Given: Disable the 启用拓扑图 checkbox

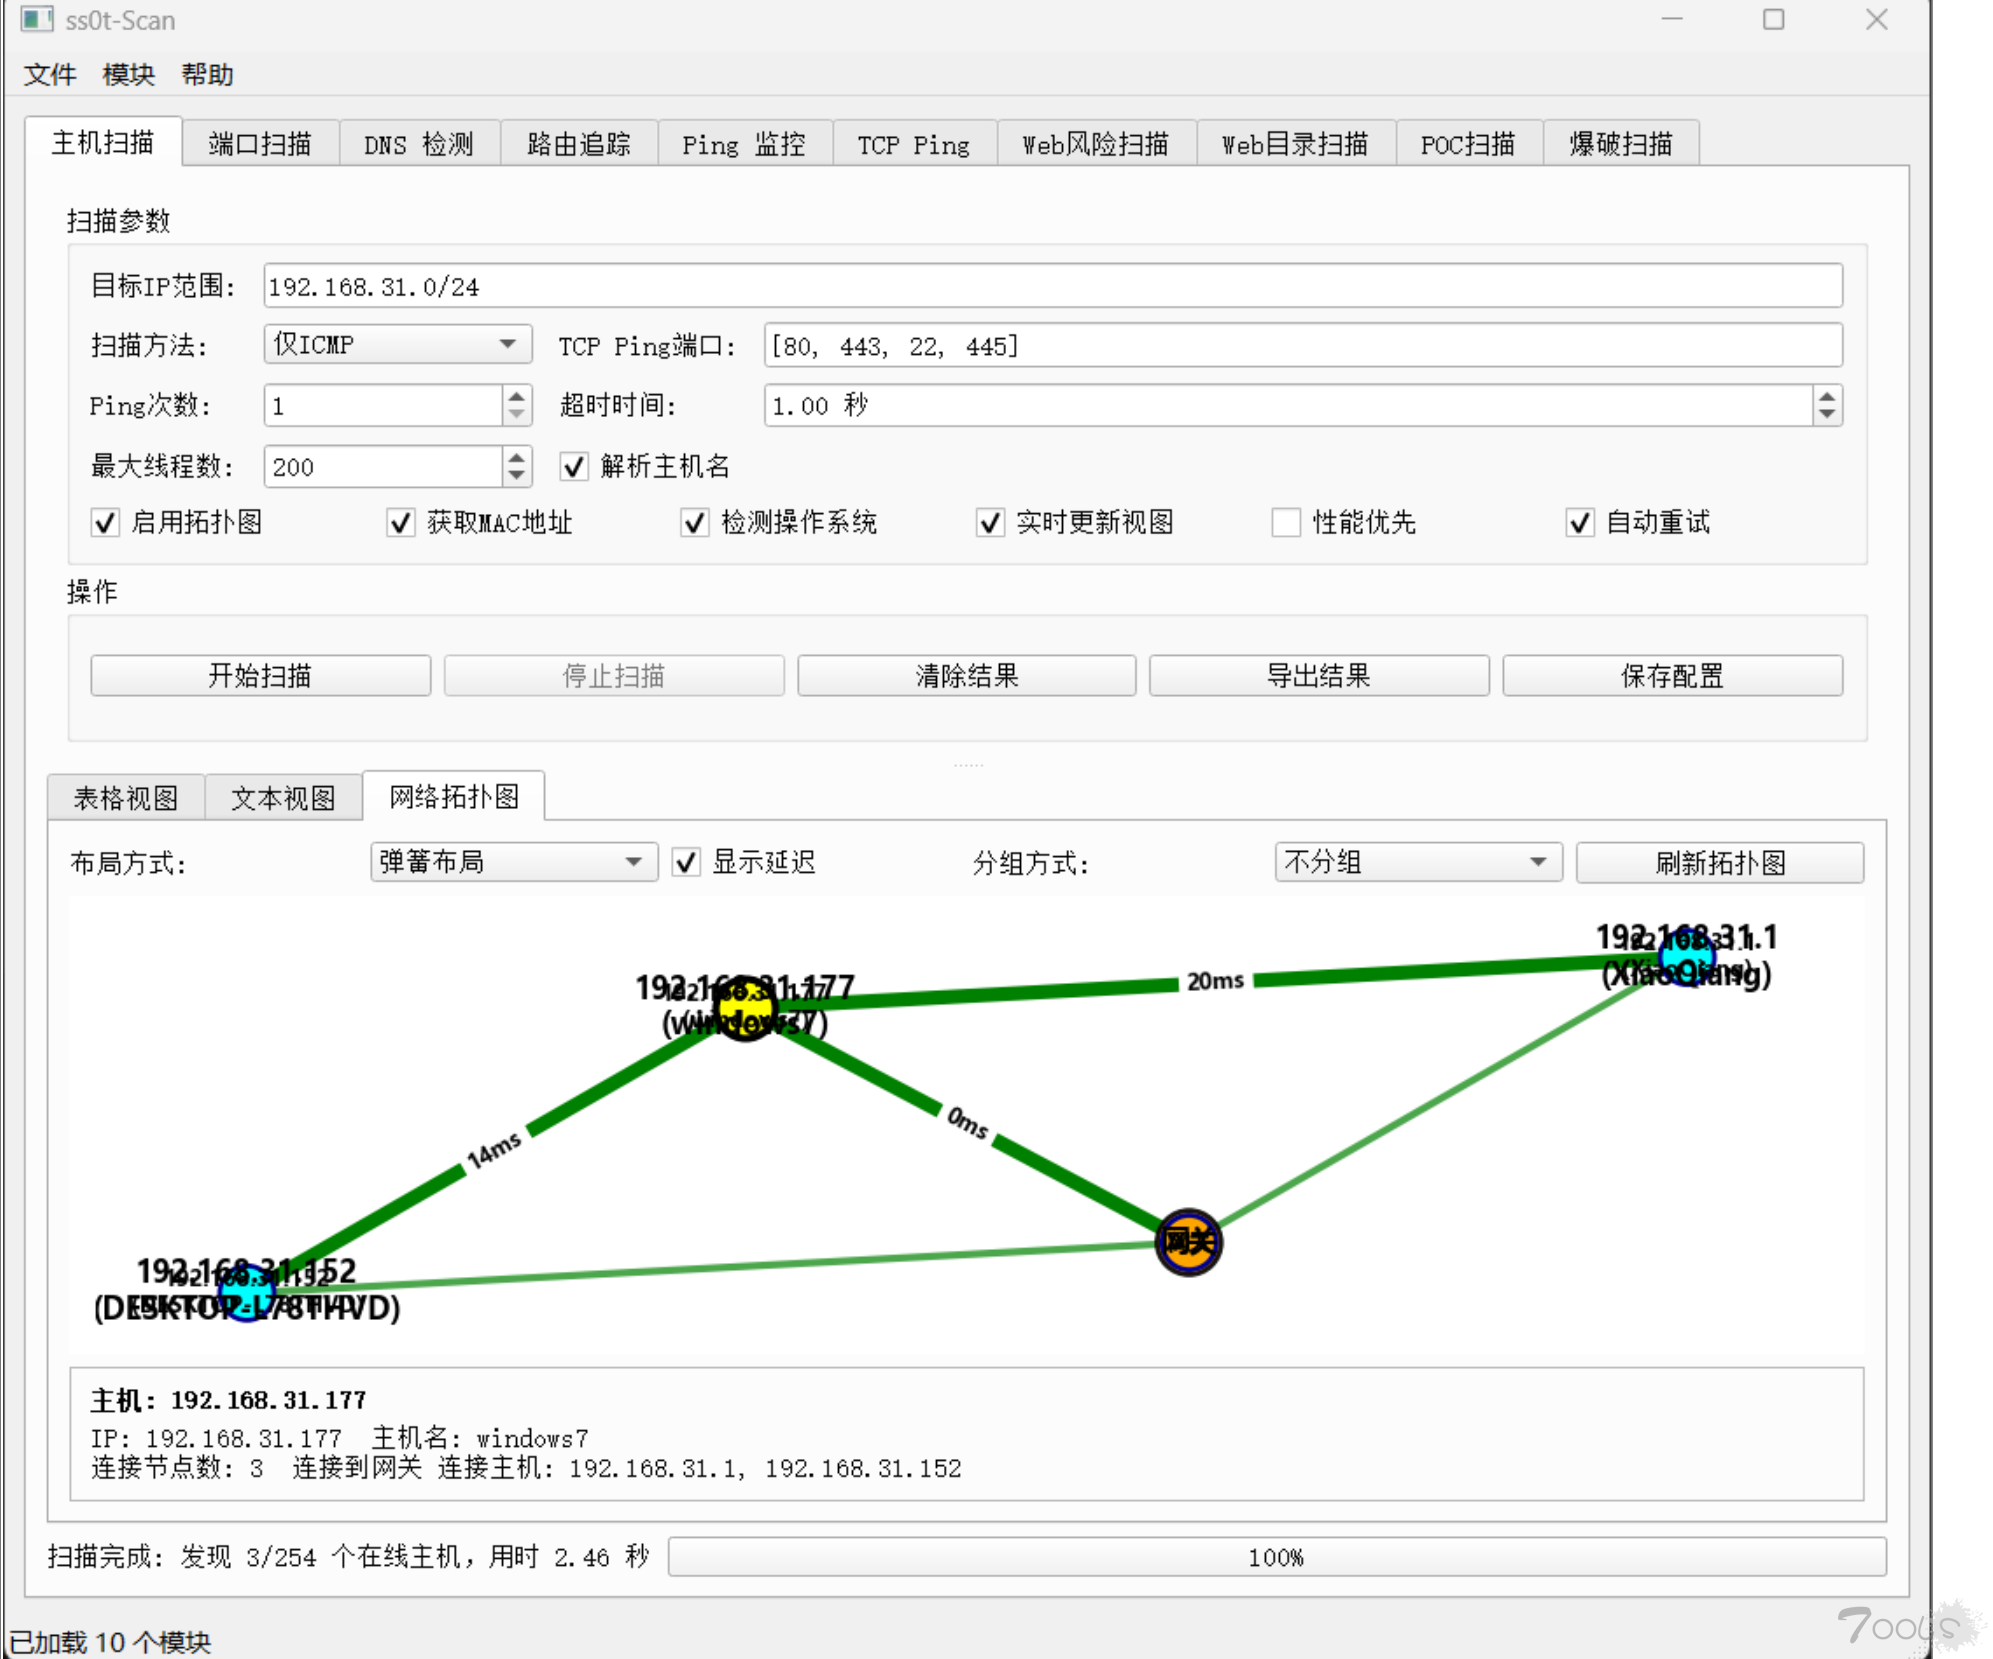Looking at the screenshot, I should tap(105, 522).
